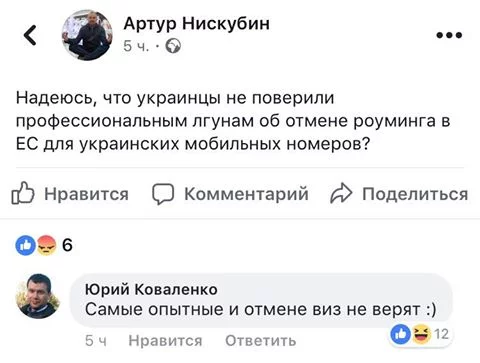Go back with the left arrow
Screen dimensions: 480x363
pos(30,35)
